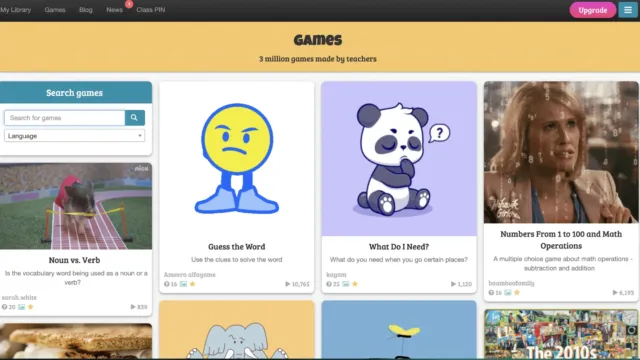Open the Noun vs. Verb game title
The height and width of the screenshot is (360, 640).
[74, 260]
